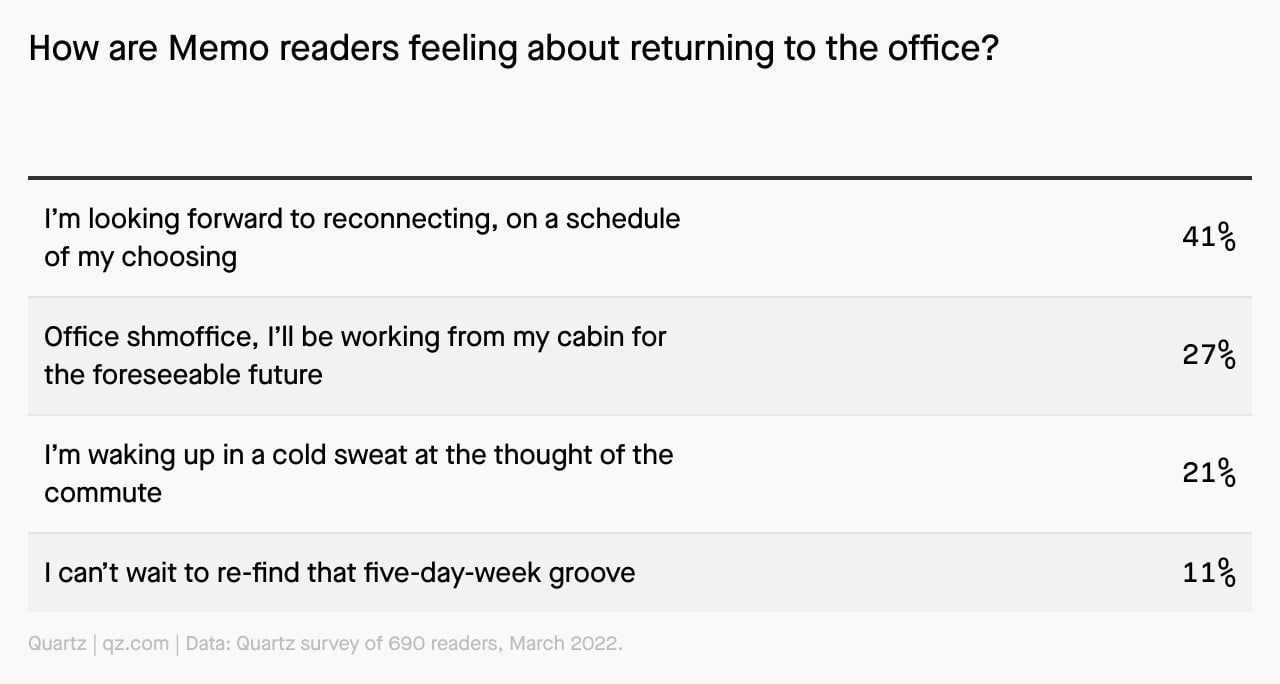Viewport: 1280px width, 684px height.
Task: Click the thick dark divider line below the title
Action: (x=640, y=178)
